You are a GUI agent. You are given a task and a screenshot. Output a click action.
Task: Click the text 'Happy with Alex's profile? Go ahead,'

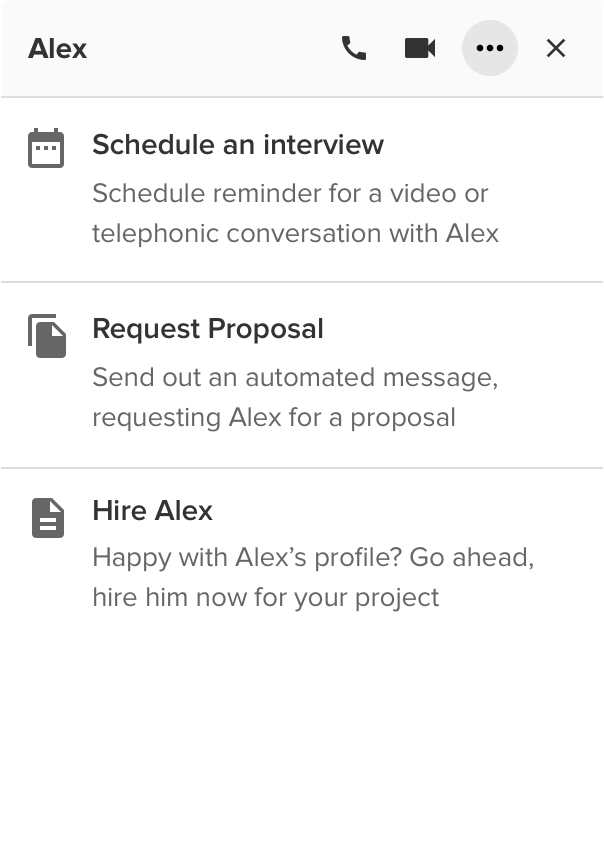pyautogui.click(x=313, y=557)
